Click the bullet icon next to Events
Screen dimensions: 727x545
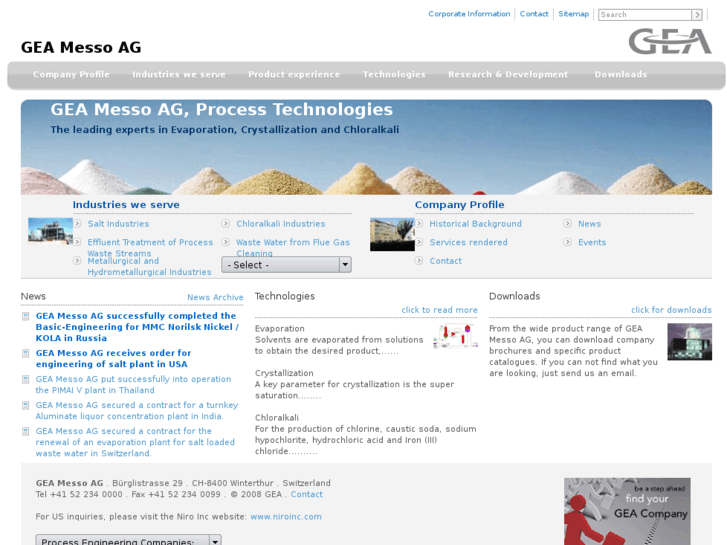(568, 242)
